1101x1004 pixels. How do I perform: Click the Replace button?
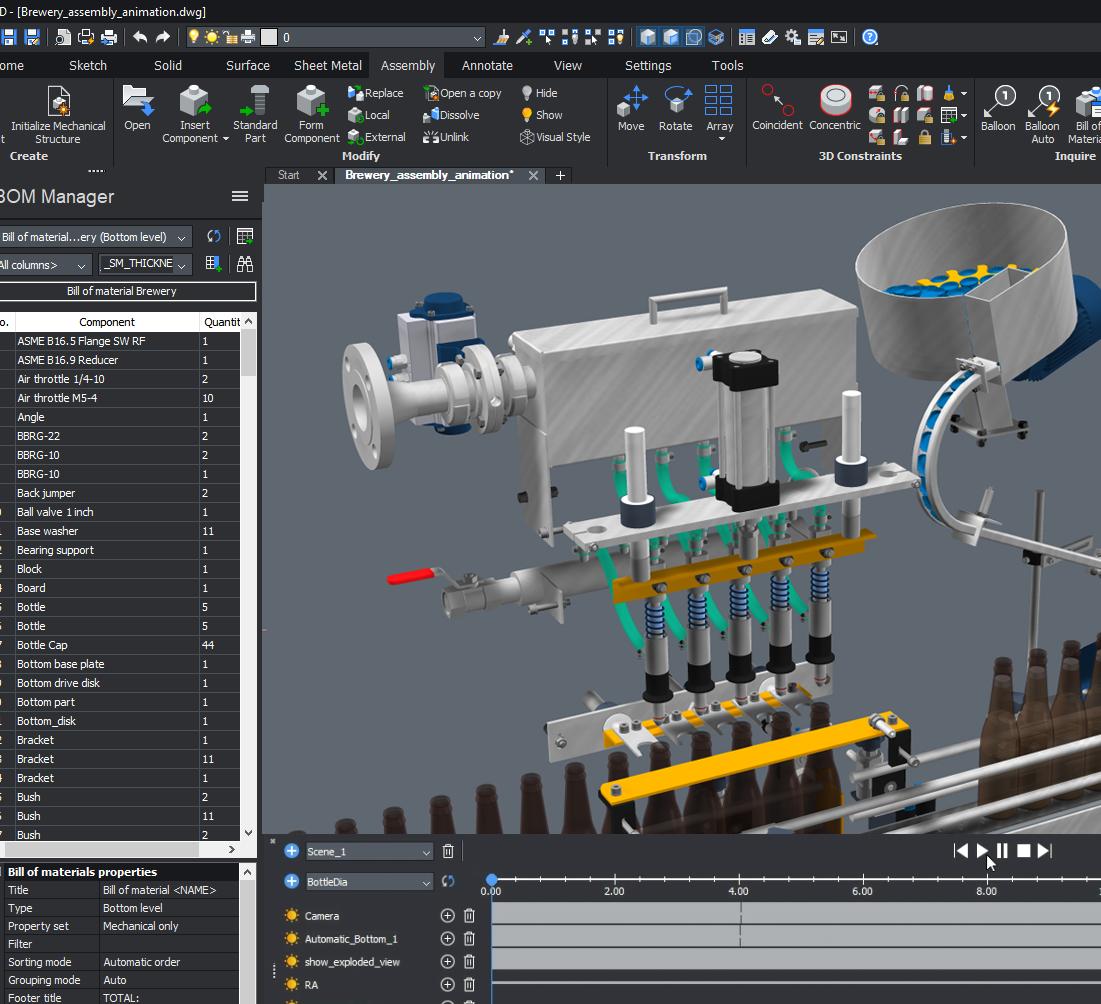pos(376,93)
